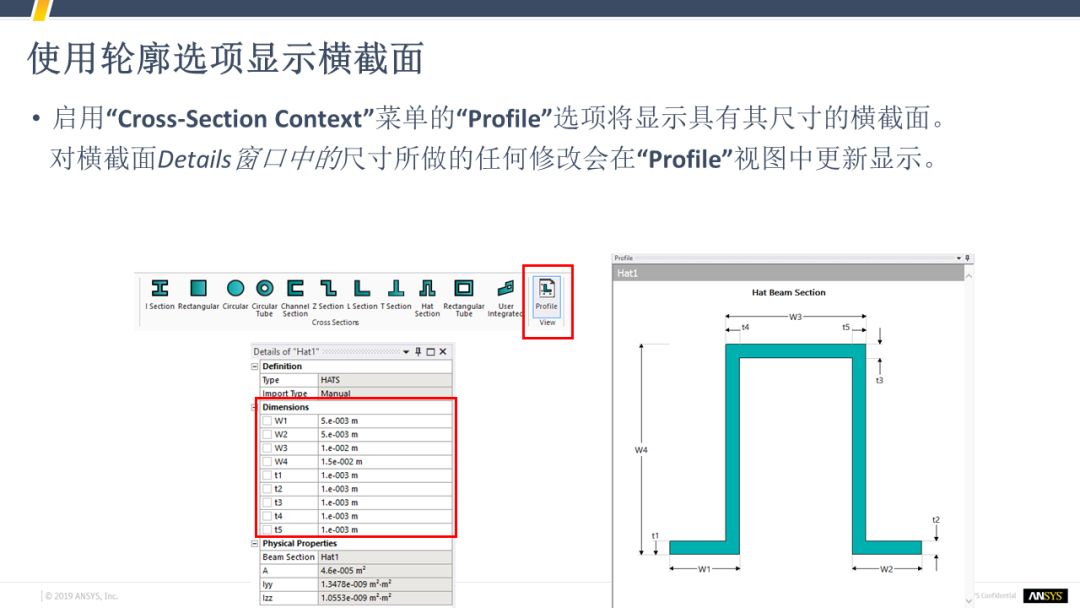Edit the W1 value 5.e-003 m
1080x608 pixels.
385,421
